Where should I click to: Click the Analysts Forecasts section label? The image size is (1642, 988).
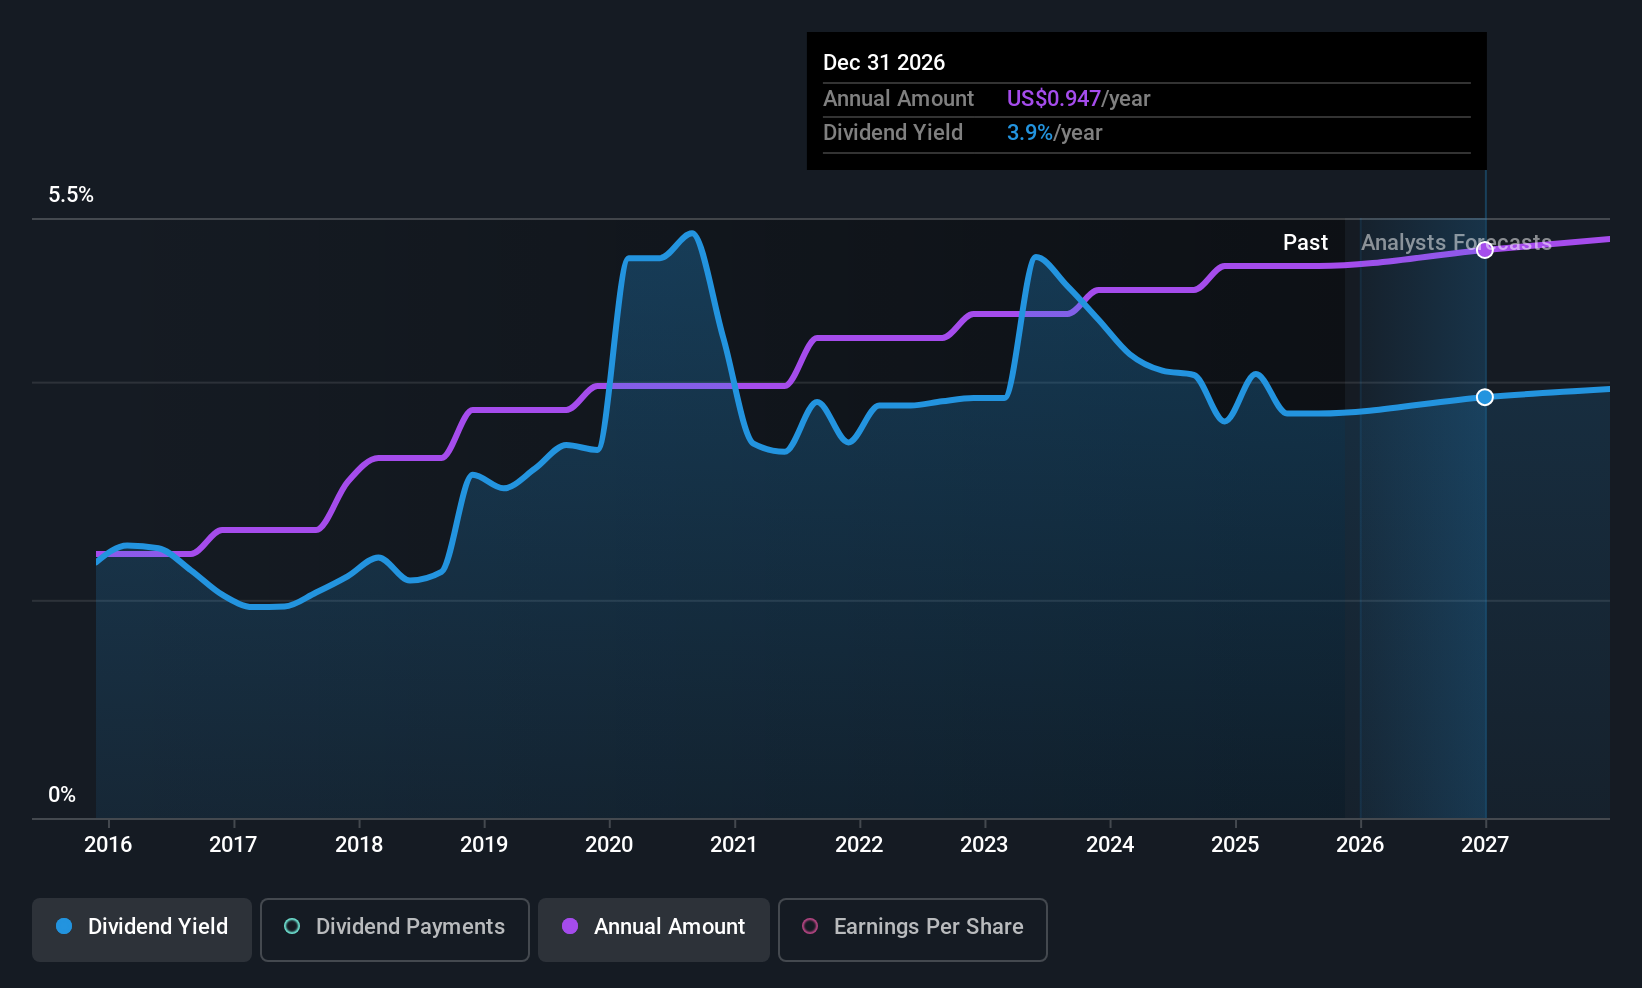(x=1455, y=242)
